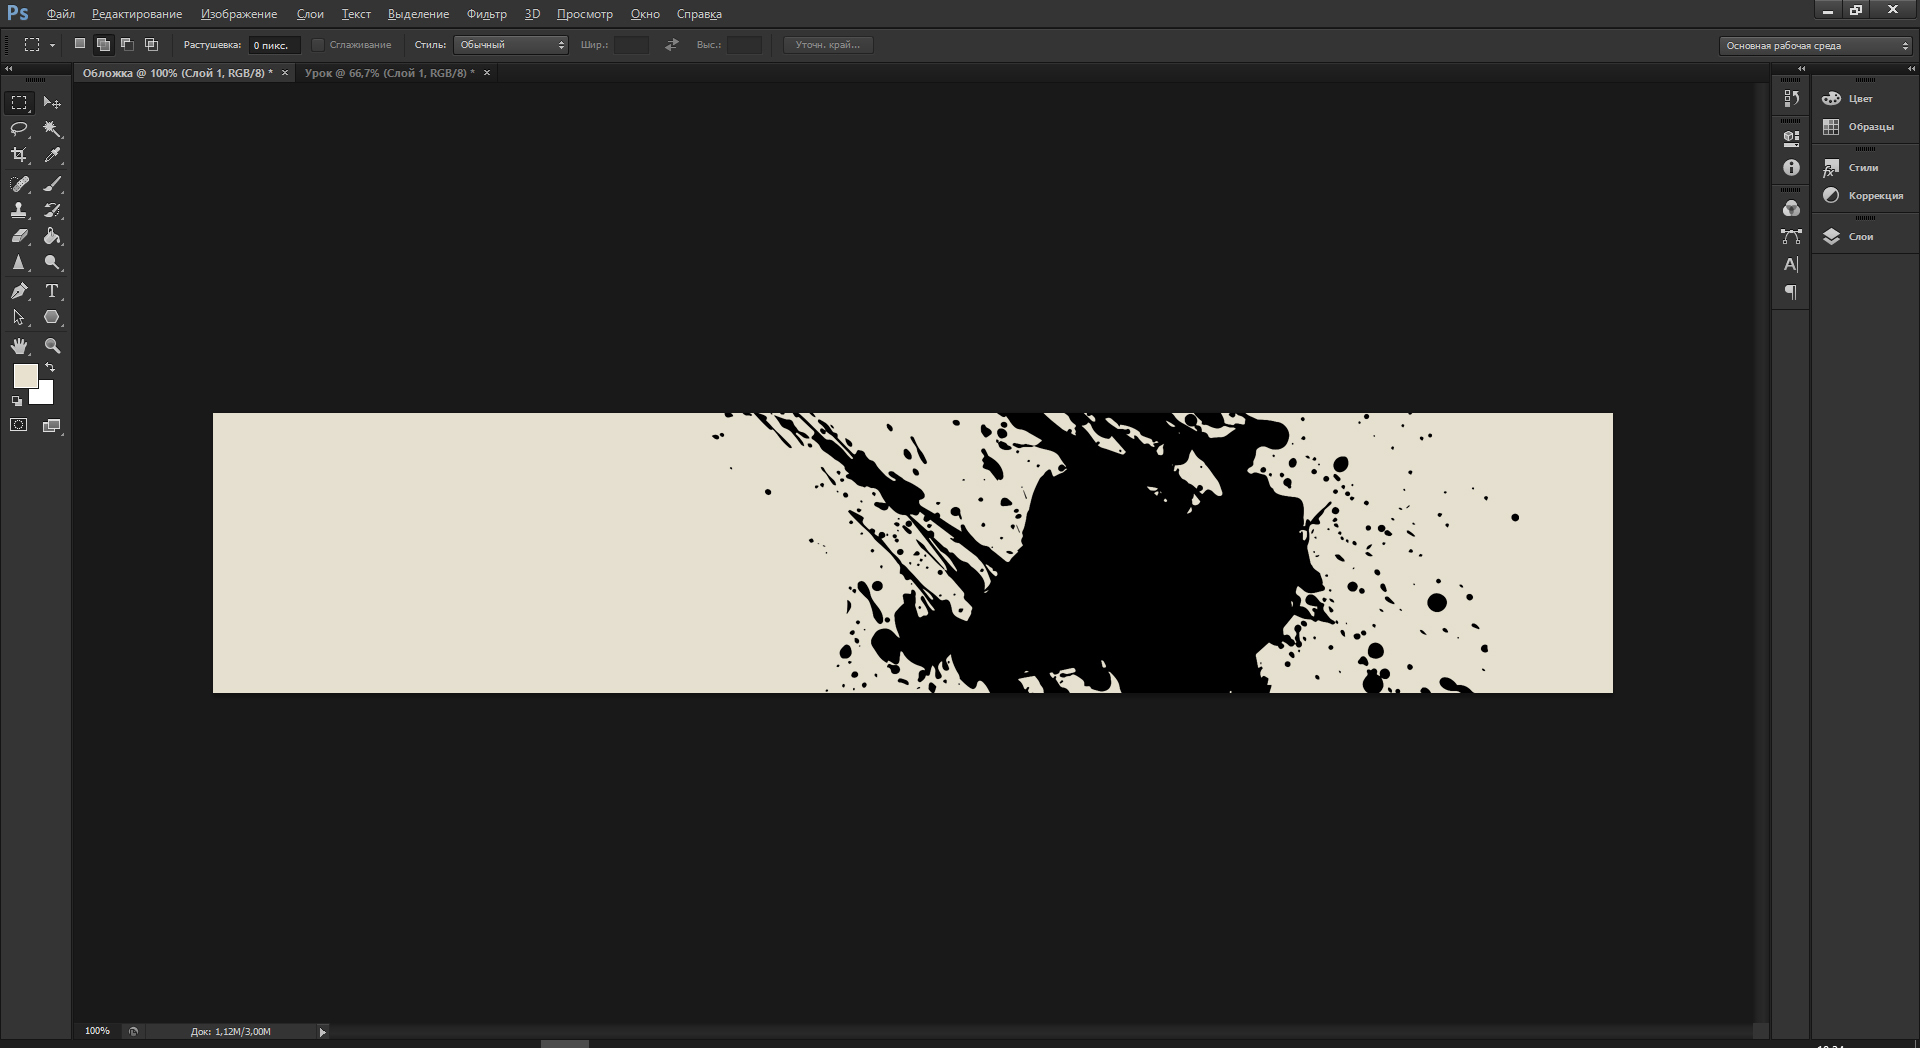Choose Add to Selection mode
This screenshot has height=1048, width=1920.
pyautogui.click(x=103, y=44)
